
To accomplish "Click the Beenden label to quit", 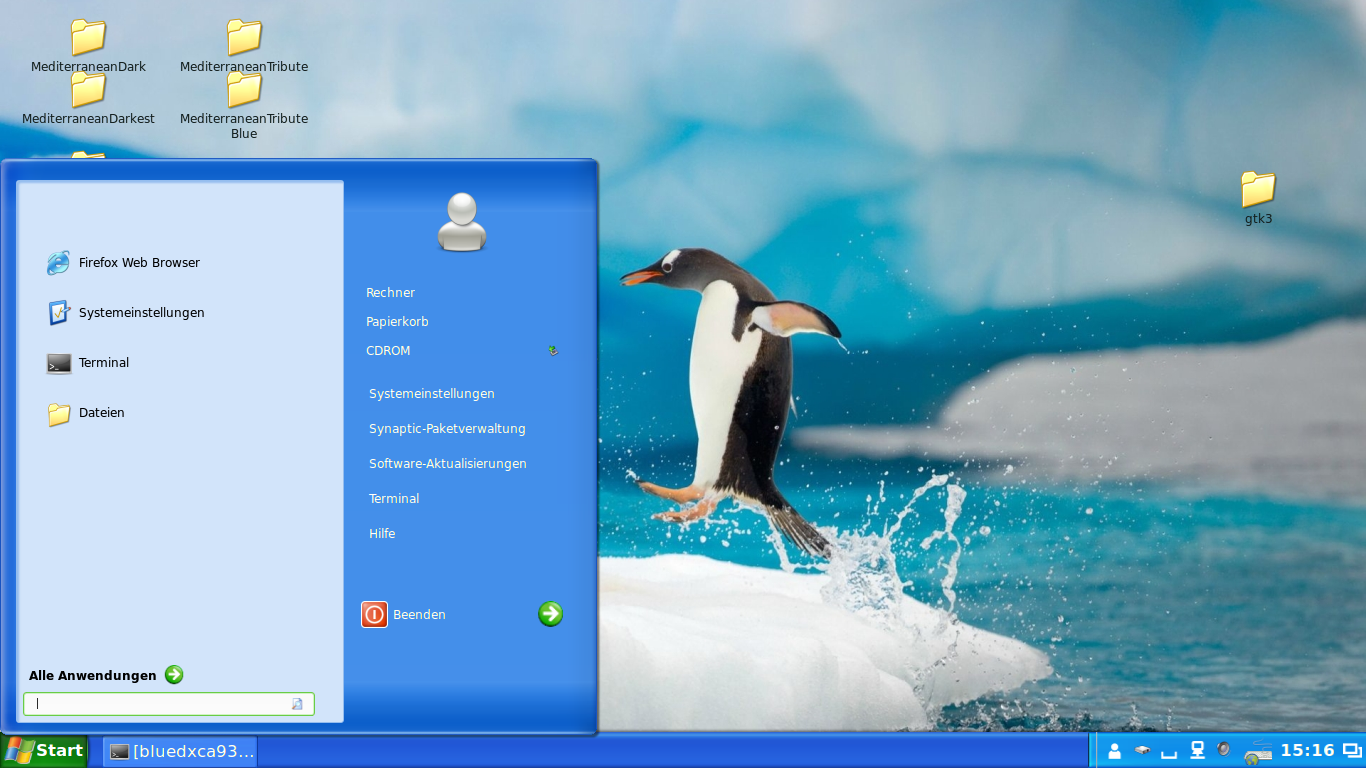I will [419, 615].
